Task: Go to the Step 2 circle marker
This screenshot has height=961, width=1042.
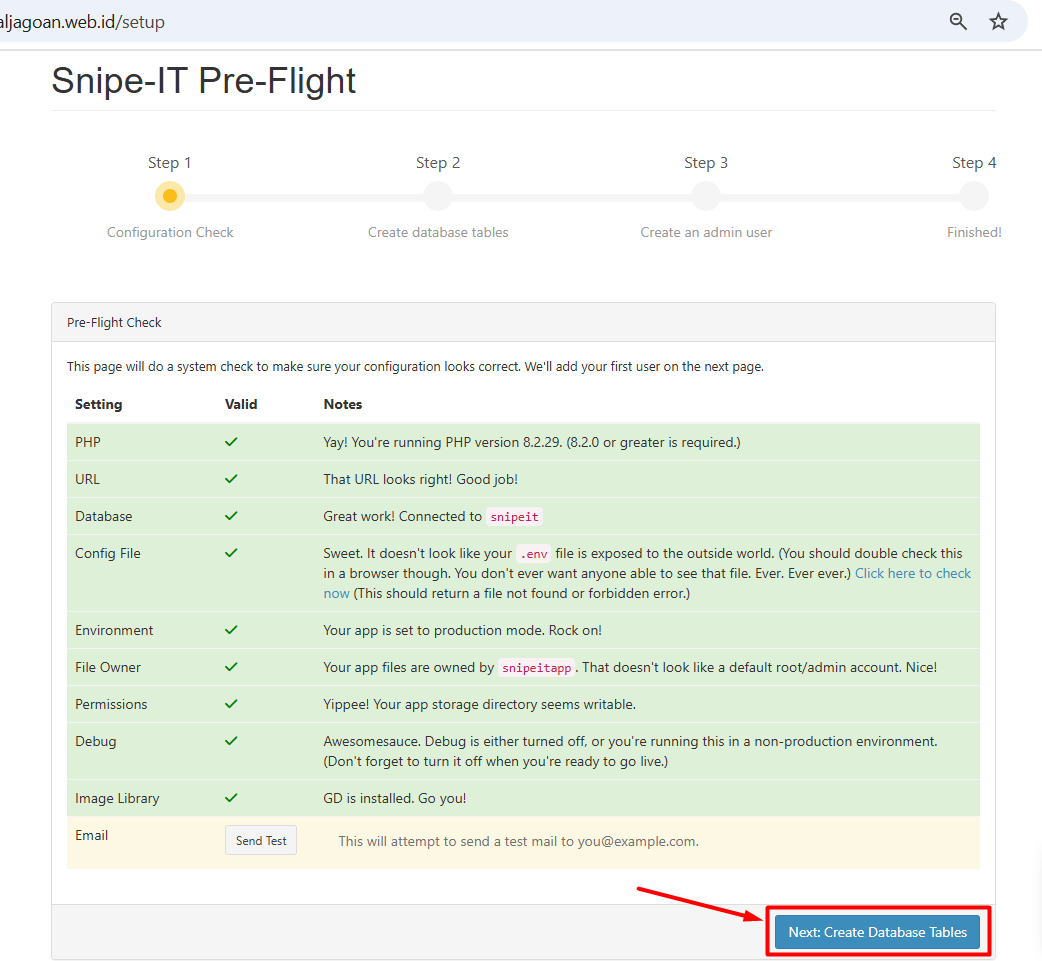Action: click(x=438, y=196)
